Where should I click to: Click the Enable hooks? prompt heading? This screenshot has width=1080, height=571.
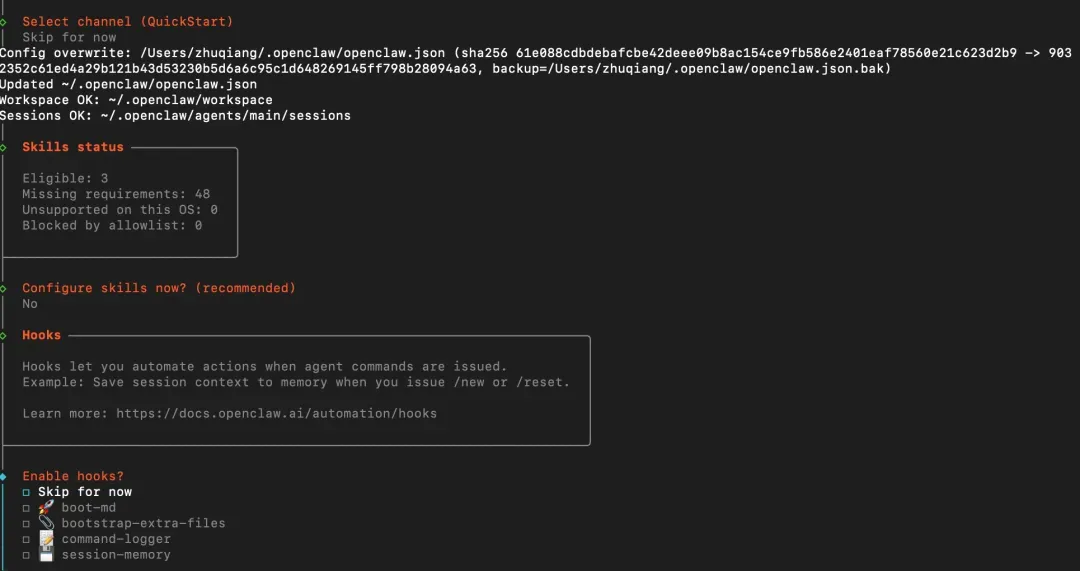[x=73, y=476]
